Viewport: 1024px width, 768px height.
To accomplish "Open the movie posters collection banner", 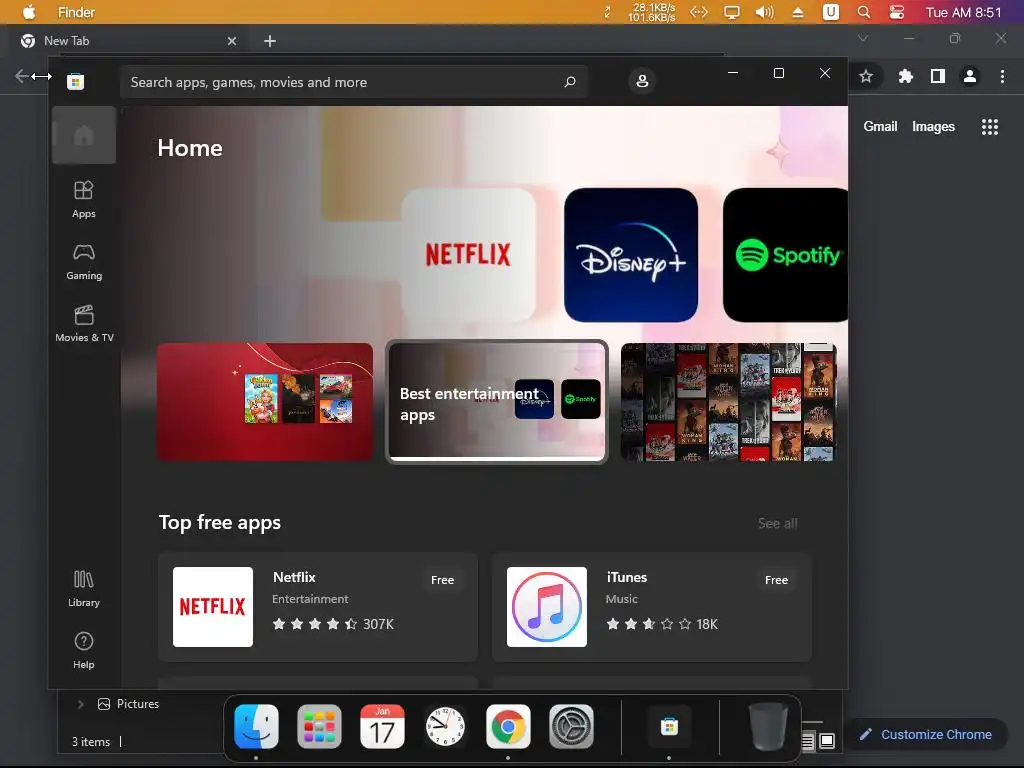I will coord(728,402).
